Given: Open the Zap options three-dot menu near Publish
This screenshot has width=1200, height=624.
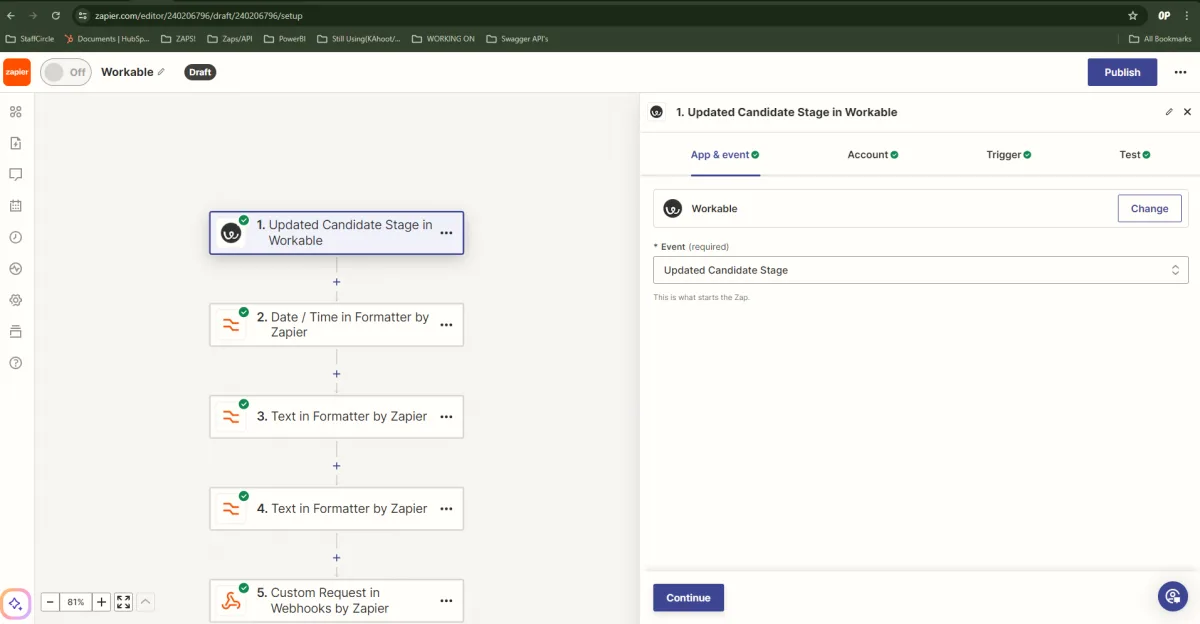Looking at the screenshot, I should 1180,72.
